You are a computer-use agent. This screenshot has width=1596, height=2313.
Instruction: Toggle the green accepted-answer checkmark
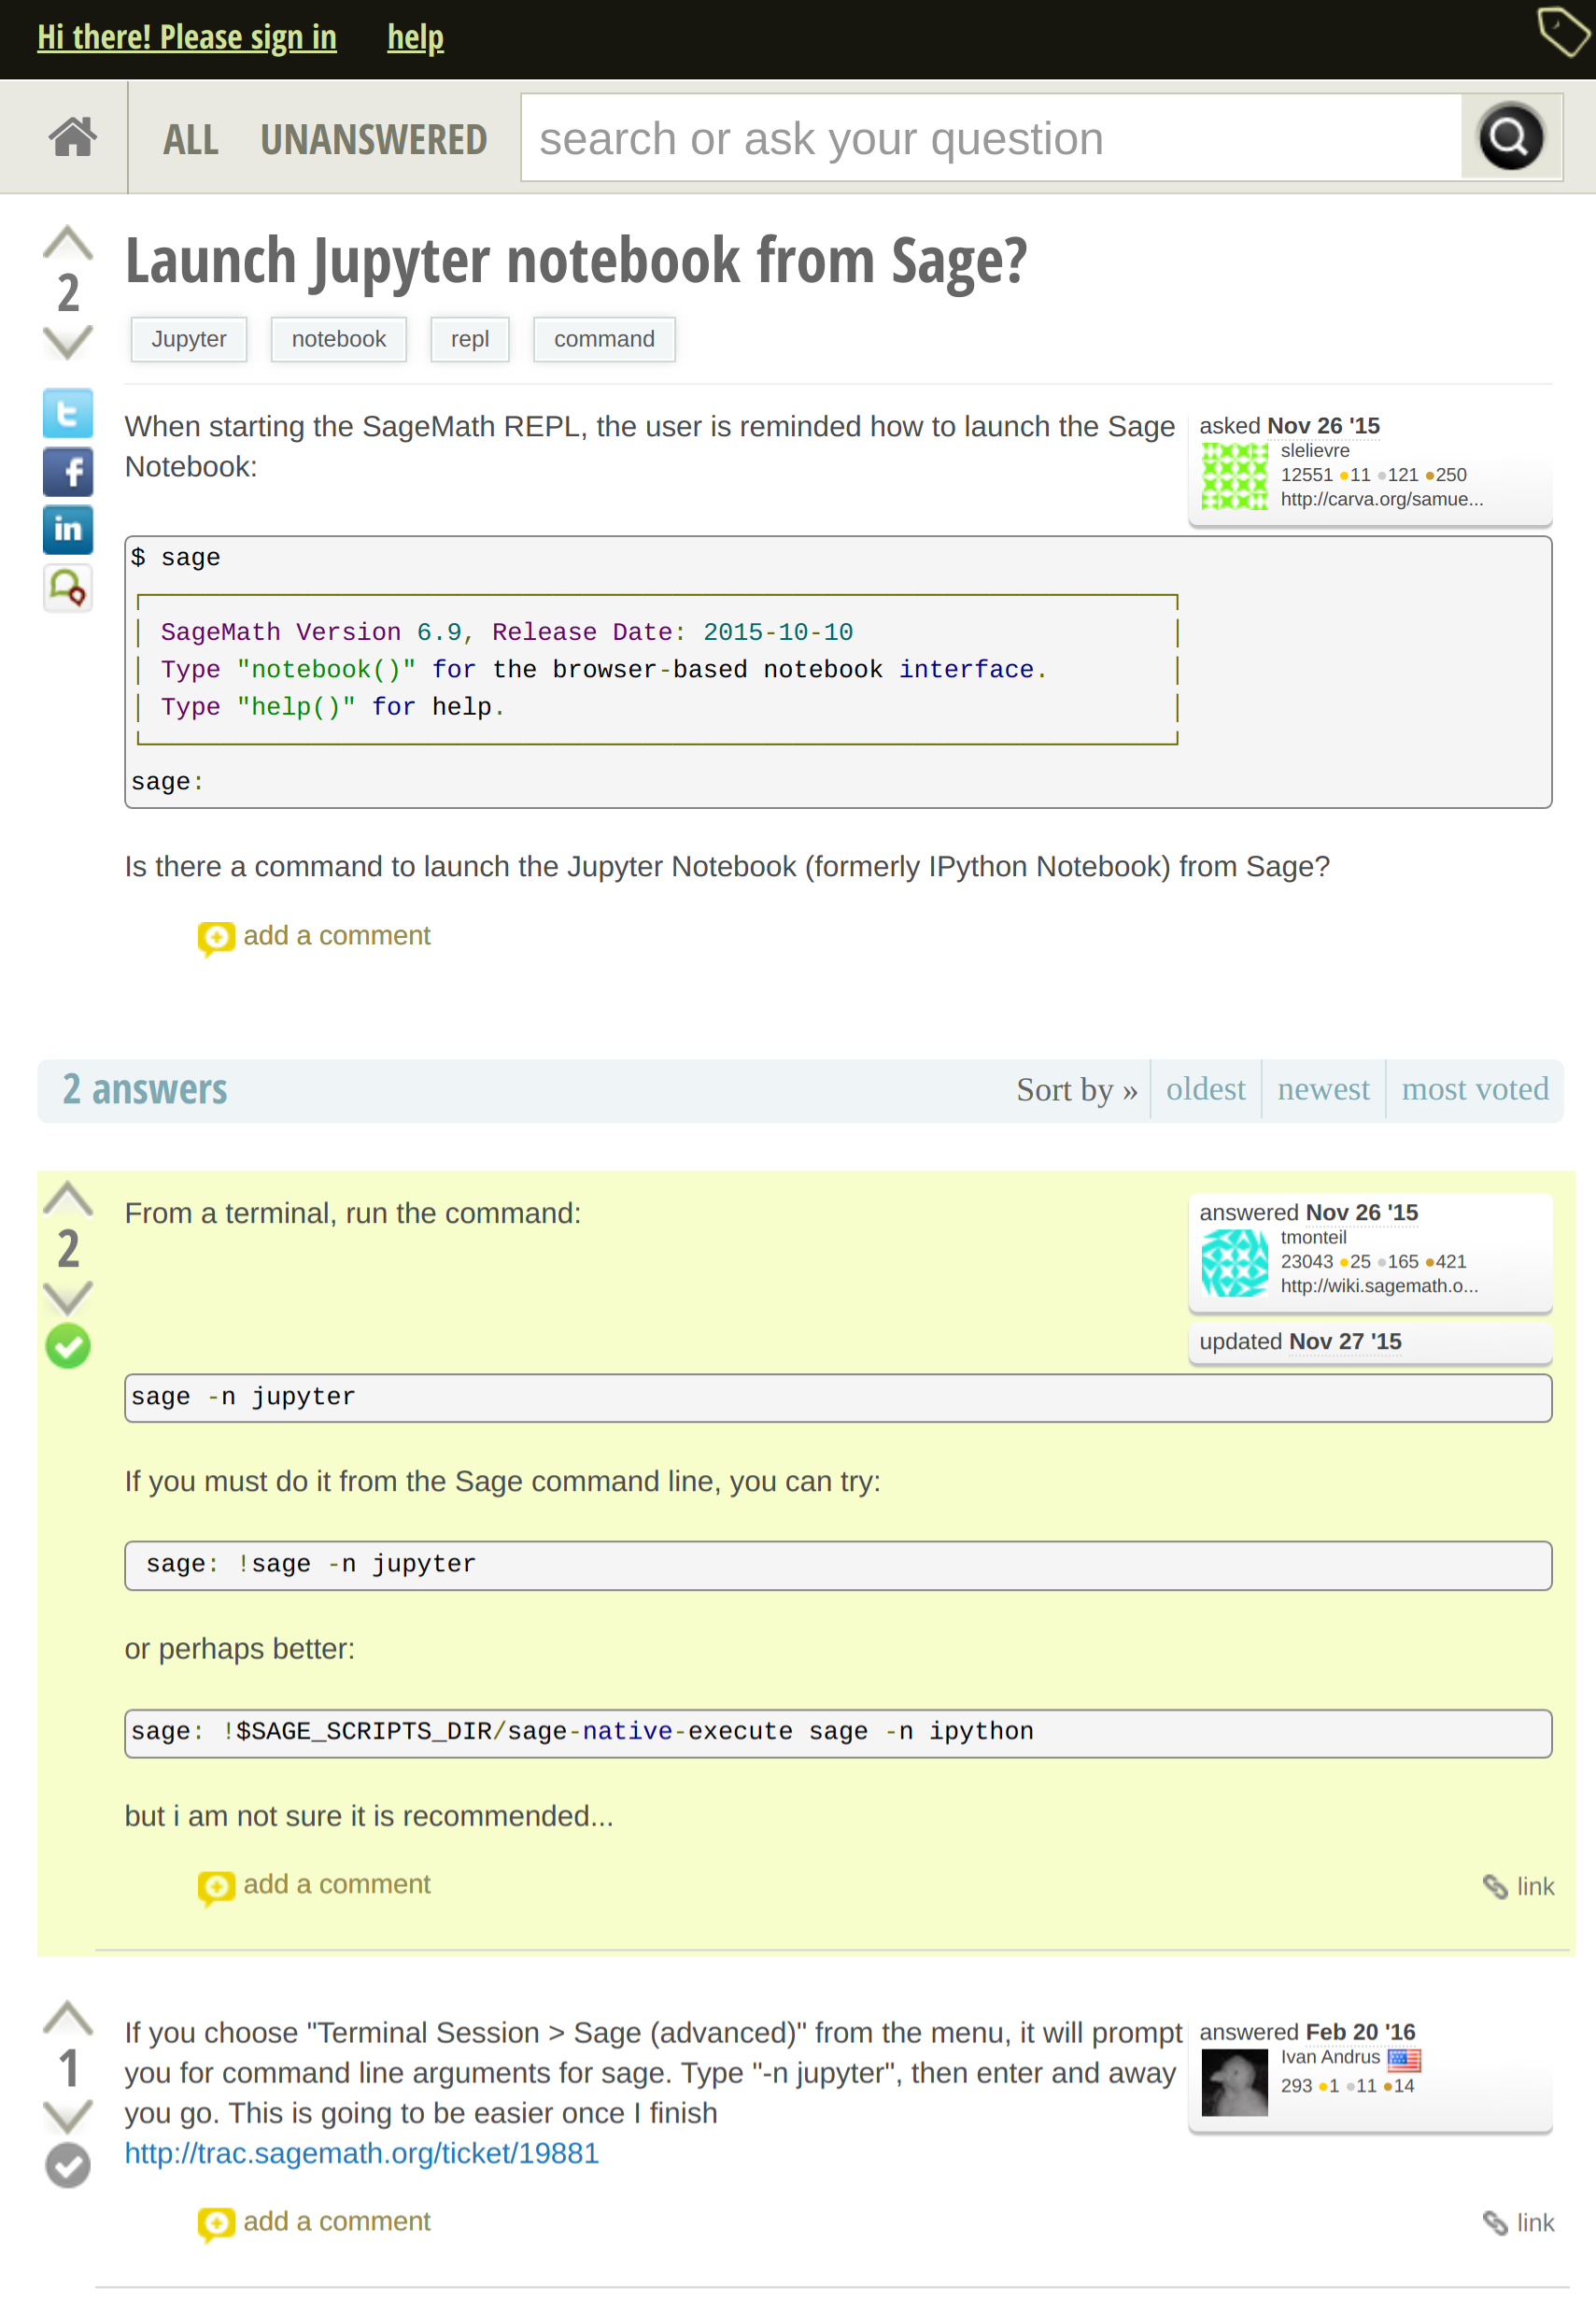tap(67, 1345)
